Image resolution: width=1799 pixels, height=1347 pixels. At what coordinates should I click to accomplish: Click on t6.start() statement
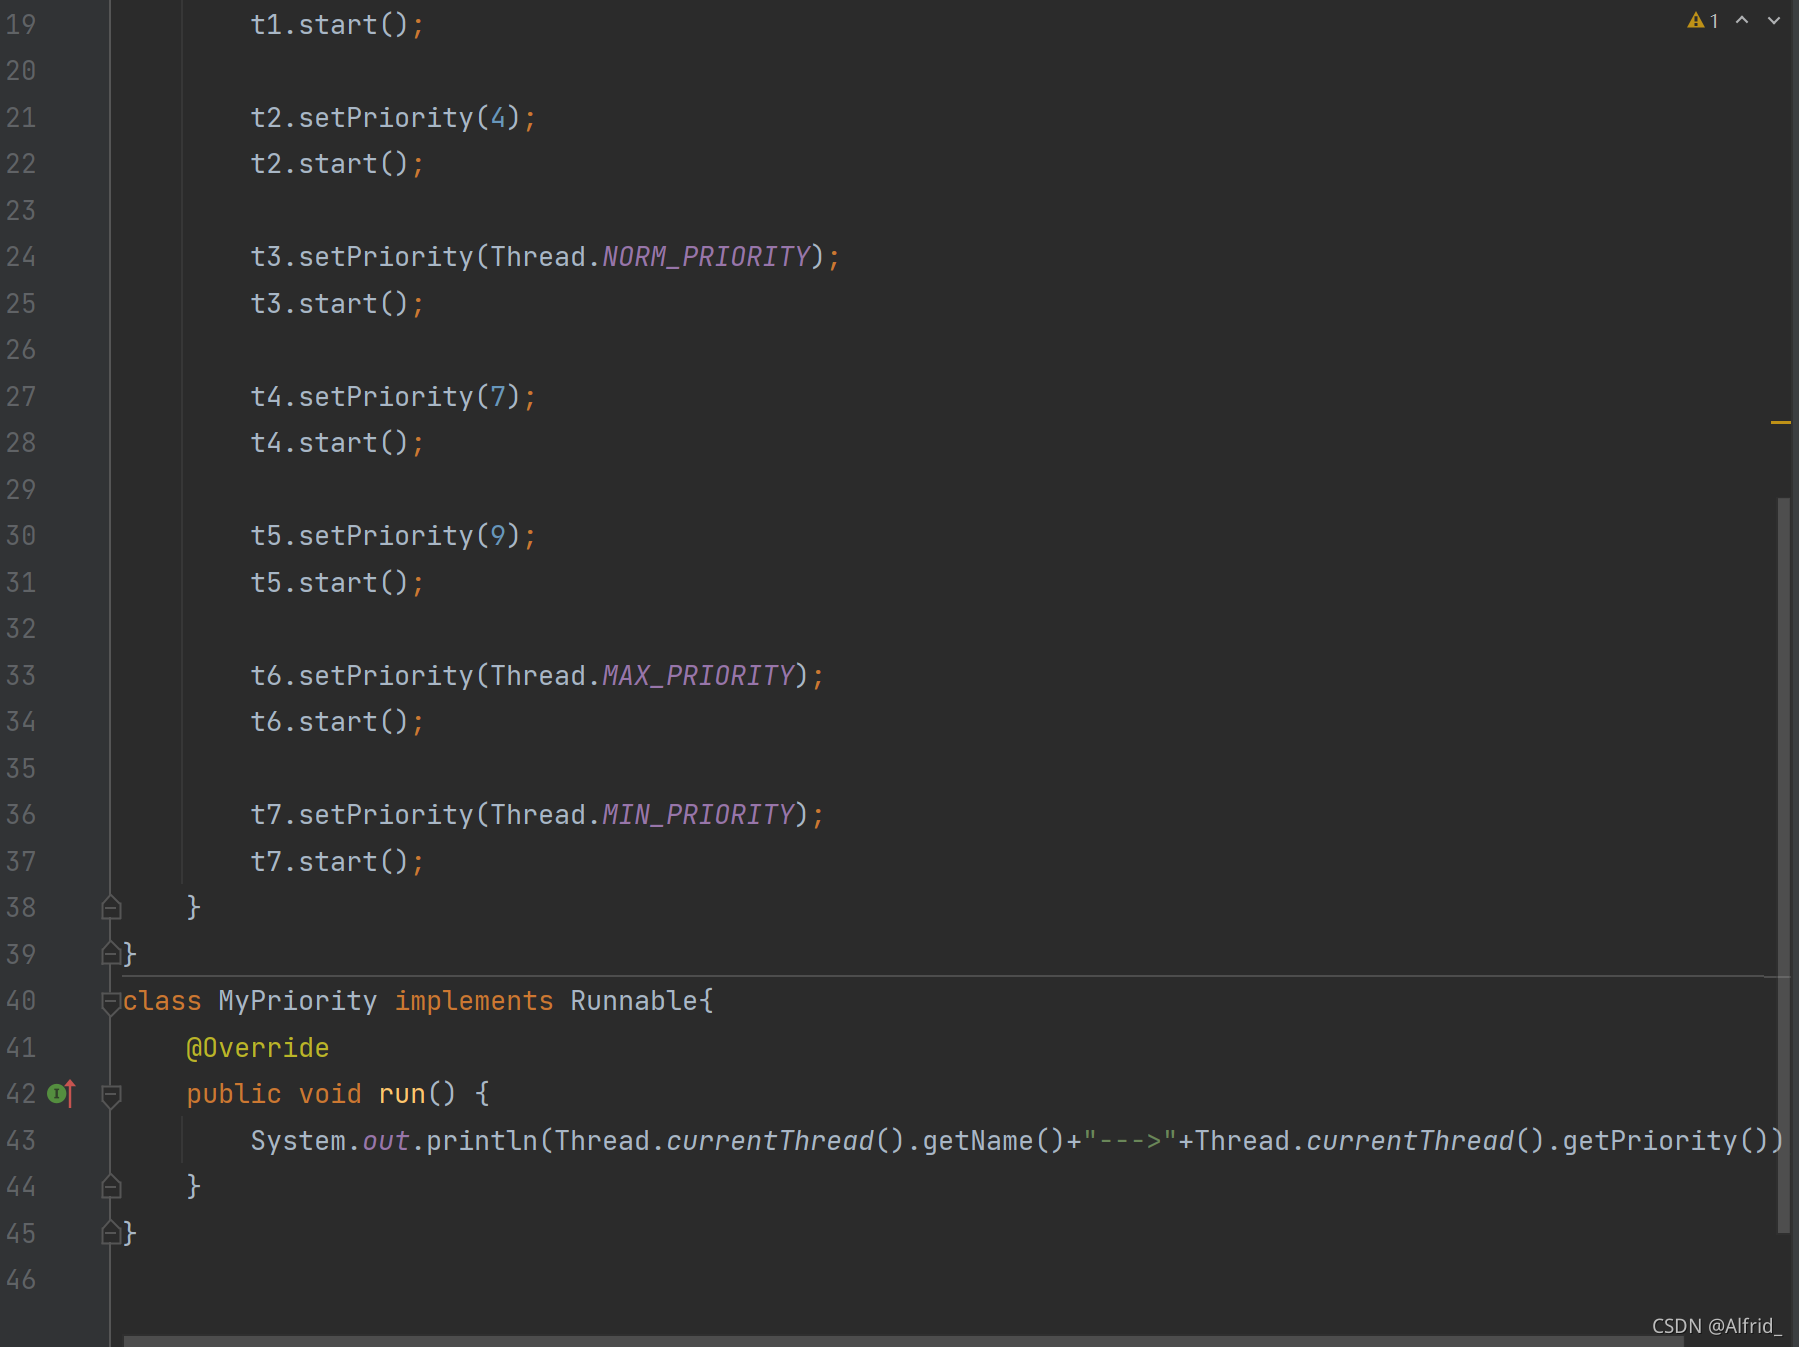(x=337, y=722)
